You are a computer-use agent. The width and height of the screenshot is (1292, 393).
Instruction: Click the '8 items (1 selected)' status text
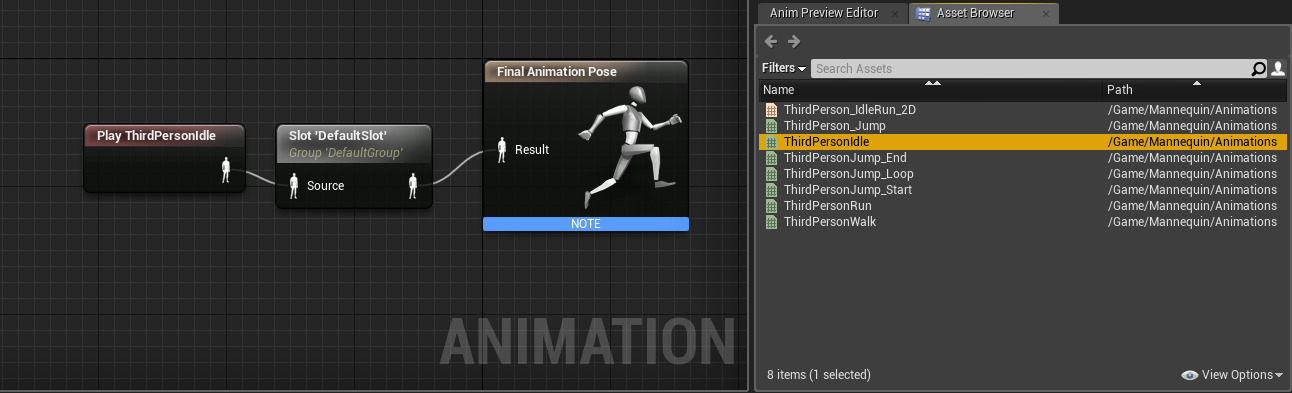coord(819,375)
